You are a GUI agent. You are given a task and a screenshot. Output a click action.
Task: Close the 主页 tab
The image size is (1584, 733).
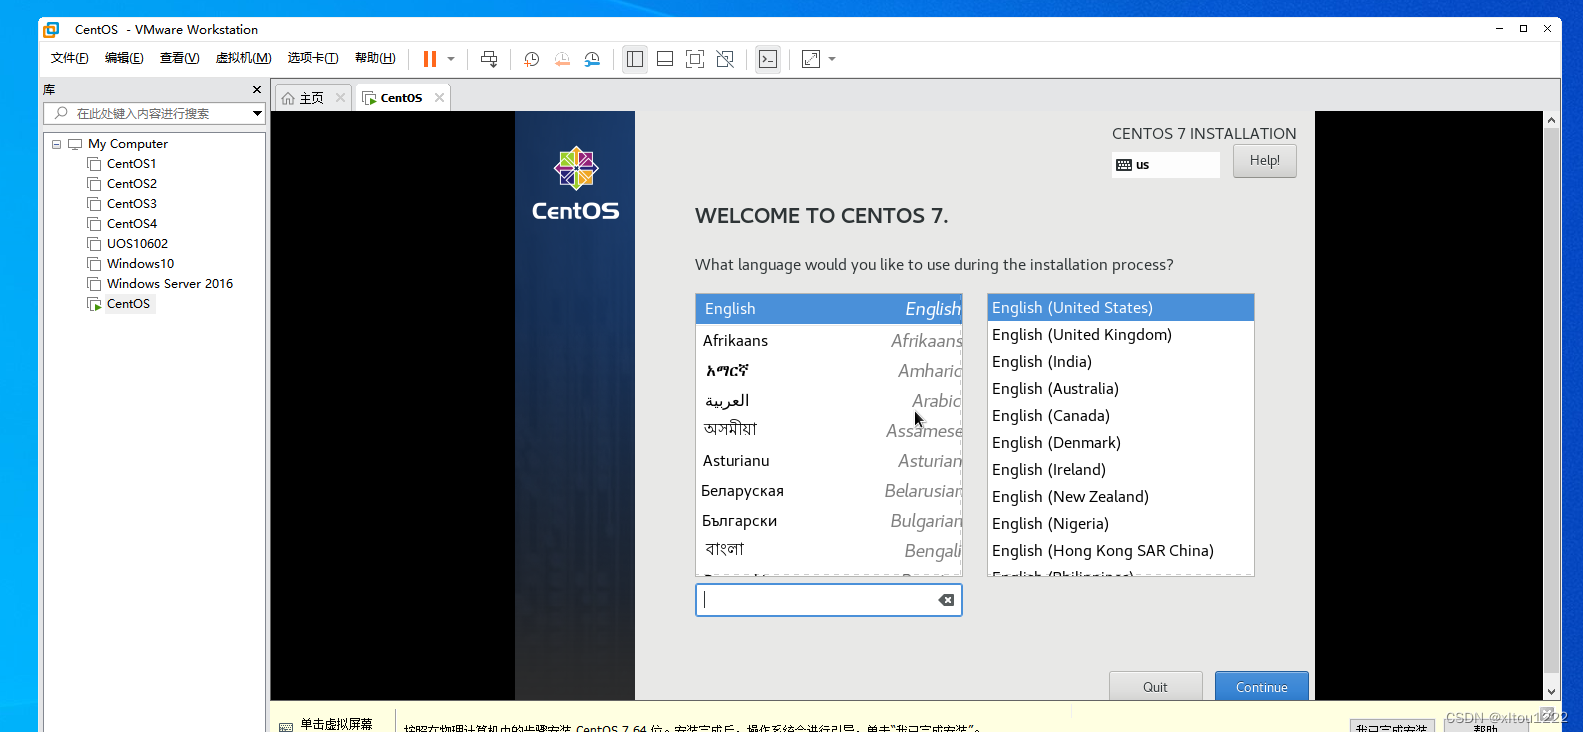coord(340,97)
